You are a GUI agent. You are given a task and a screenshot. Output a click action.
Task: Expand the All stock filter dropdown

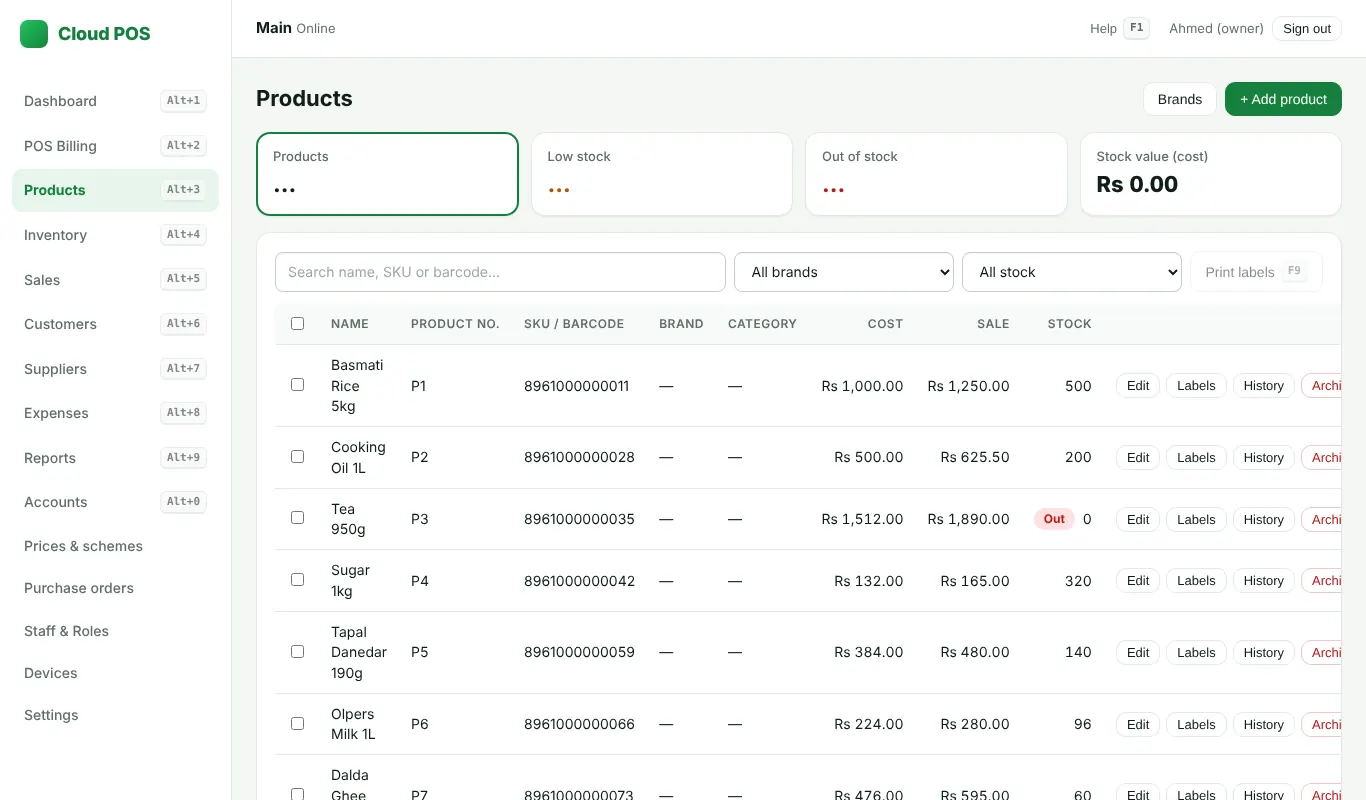coord(1072,272)
